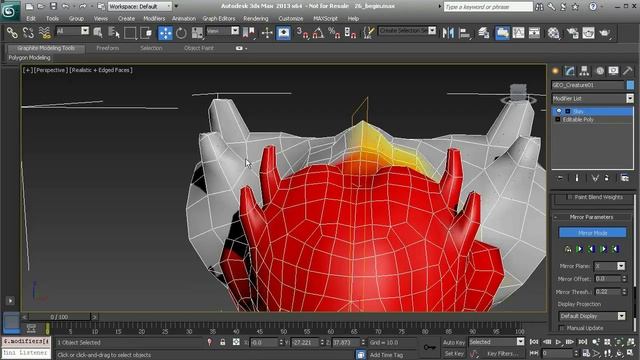Toggle Window/Crossing selection mode

click(x=146, y=33)
